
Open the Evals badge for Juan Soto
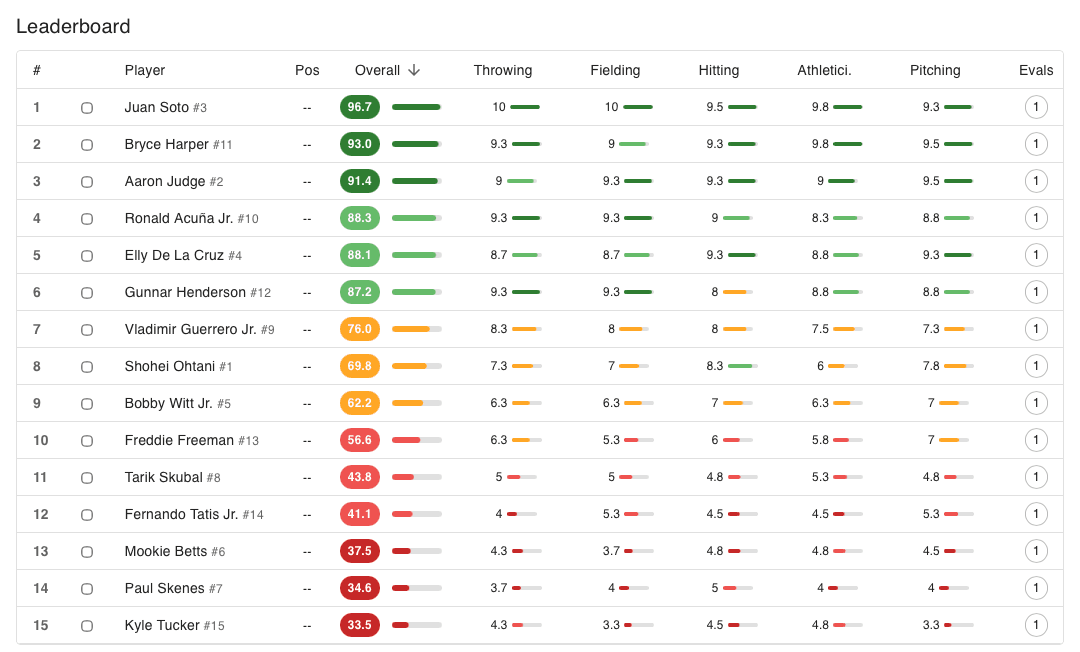[1037, 107]
